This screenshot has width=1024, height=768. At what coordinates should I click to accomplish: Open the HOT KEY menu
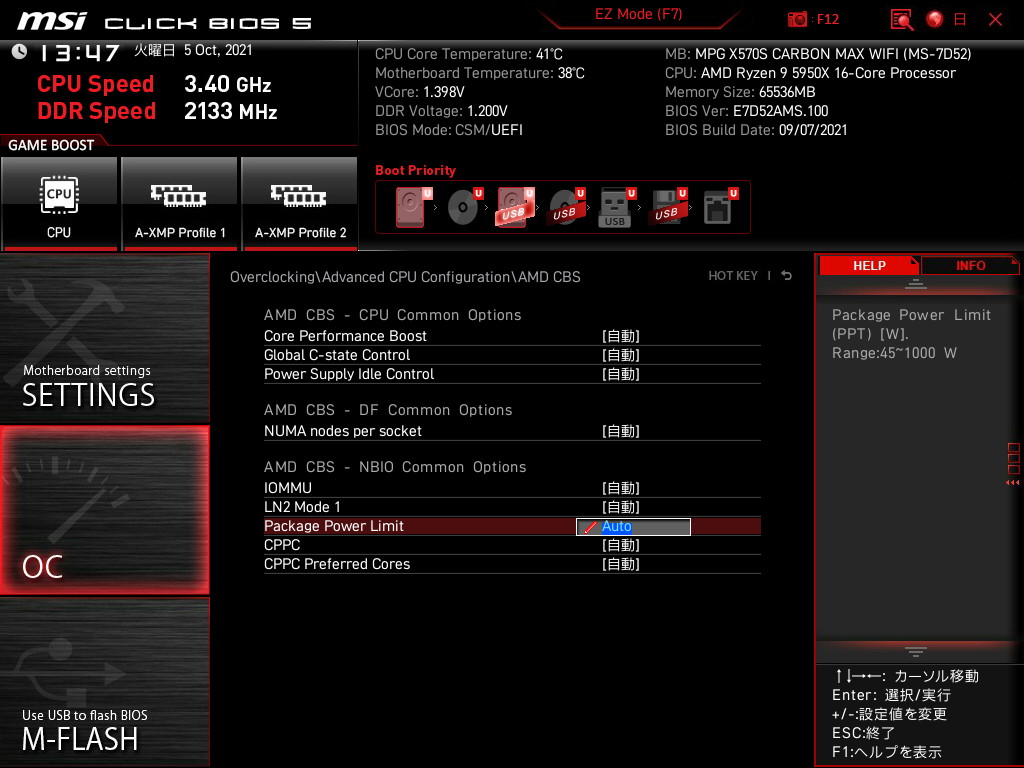click(733, 276)
